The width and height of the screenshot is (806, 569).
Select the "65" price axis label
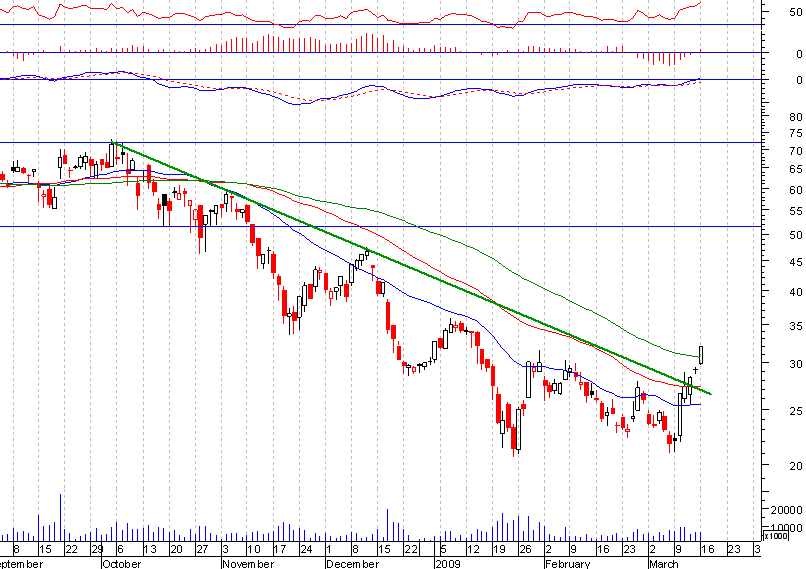(x=796, y=169)
